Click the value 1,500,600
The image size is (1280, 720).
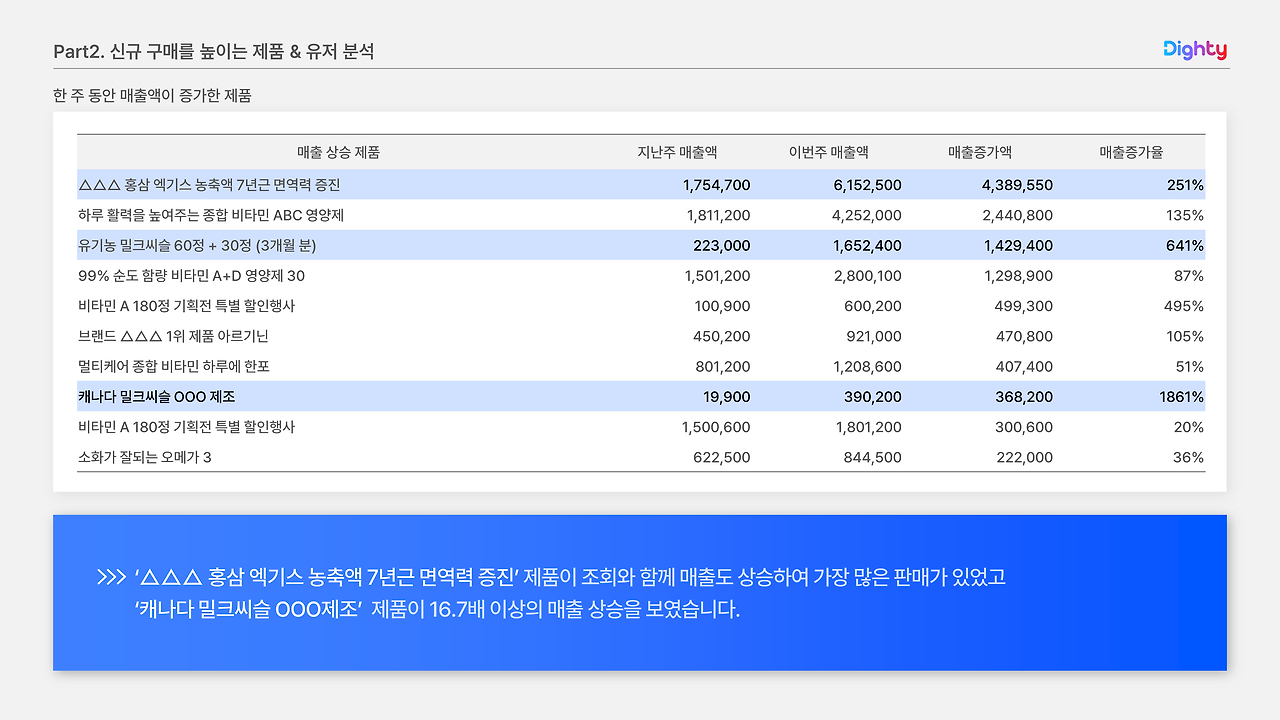coord(717,426)
